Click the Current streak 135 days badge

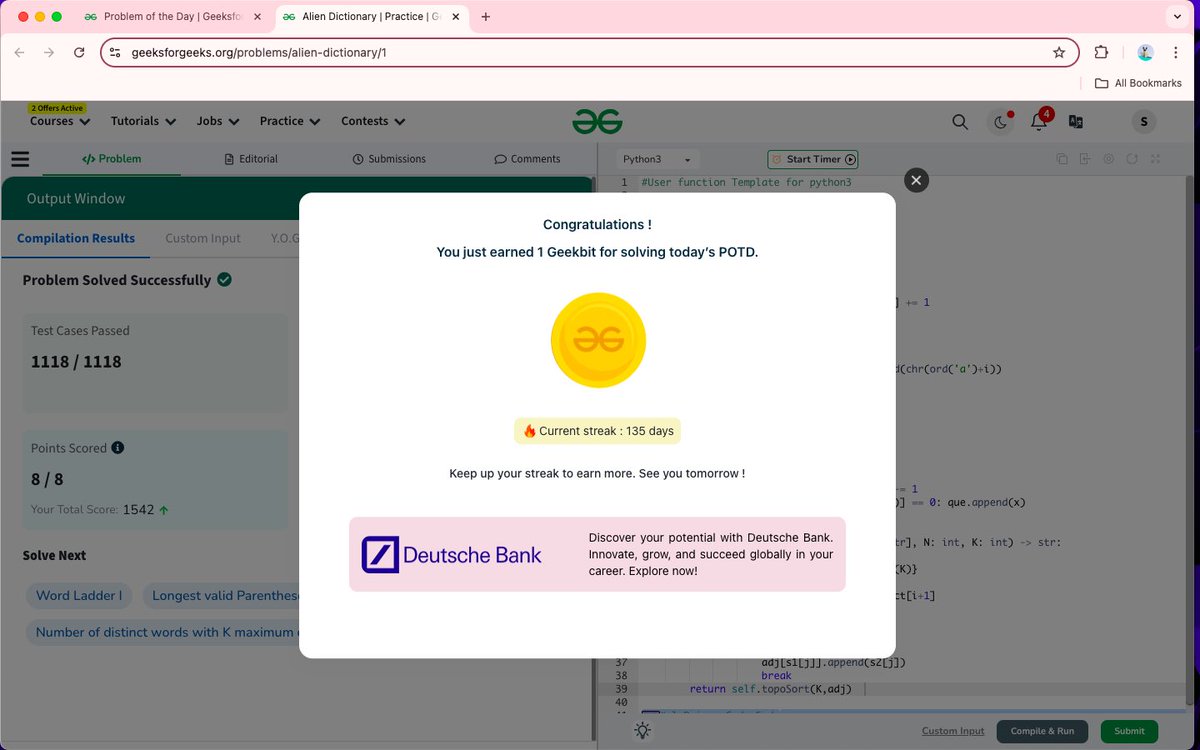597,431
